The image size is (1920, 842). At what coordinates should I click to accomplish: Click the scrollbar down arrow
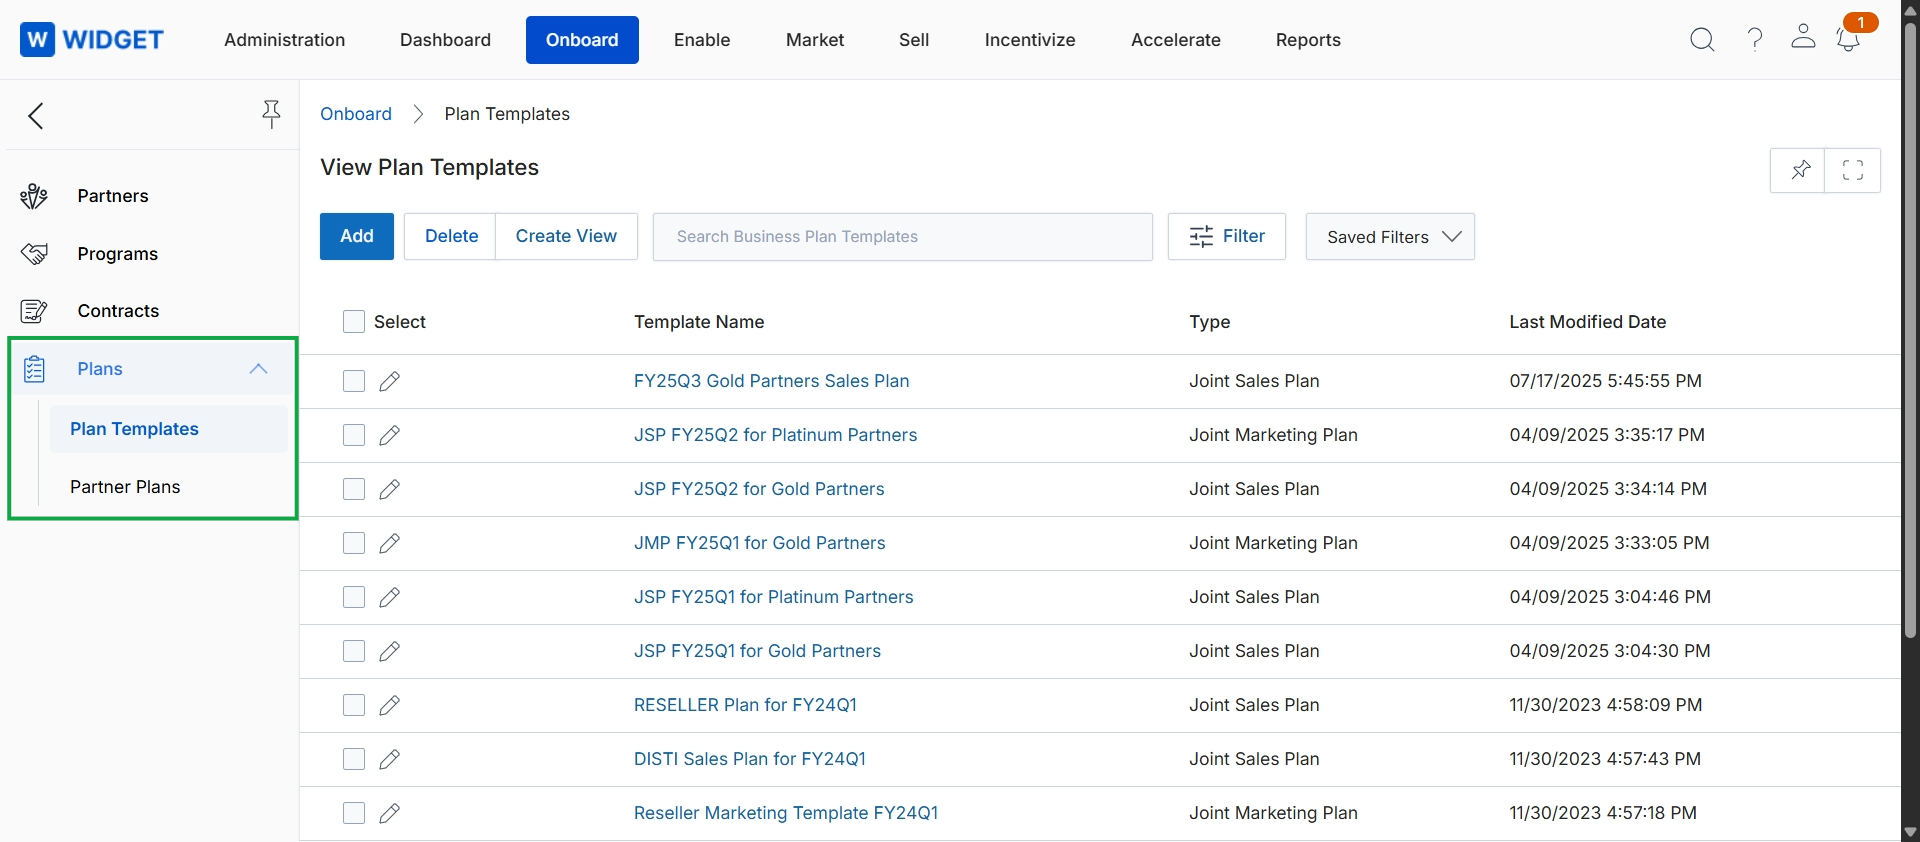[x=1910, y=832]
